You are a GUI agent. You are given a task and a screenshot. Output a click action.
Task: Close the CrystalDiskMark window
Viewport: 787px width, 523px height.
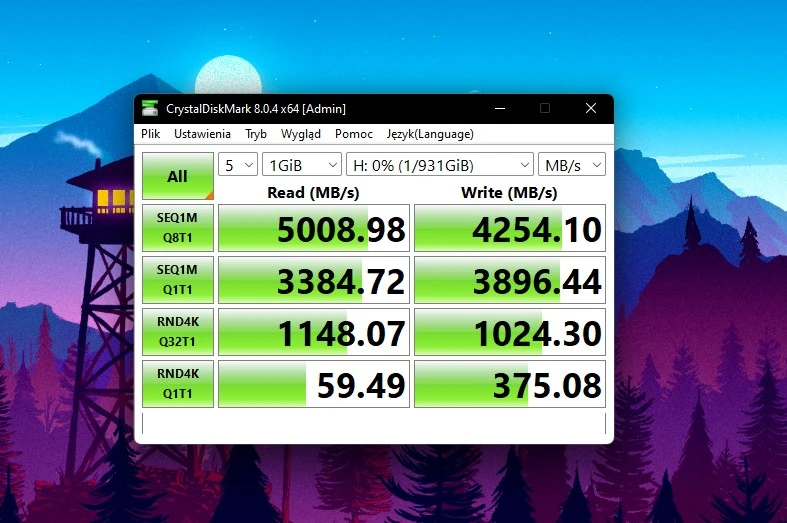(x=591, y=108)
